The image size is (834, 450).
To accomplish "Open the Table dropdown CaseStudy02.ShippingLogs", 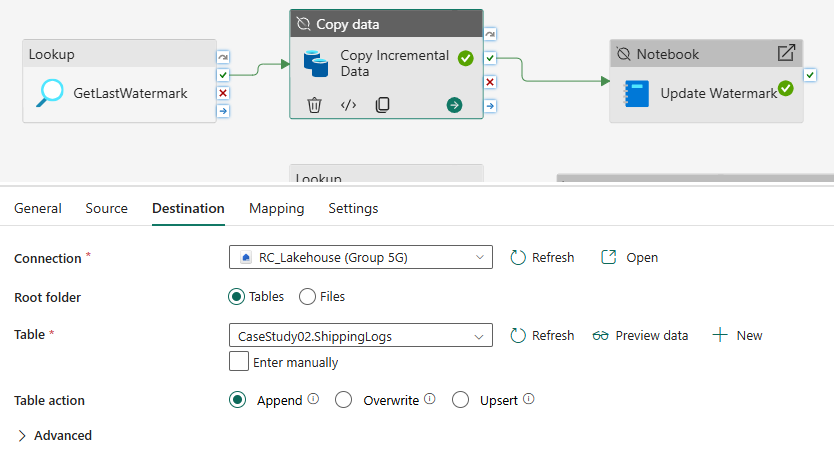I will [x=361, y=335].
